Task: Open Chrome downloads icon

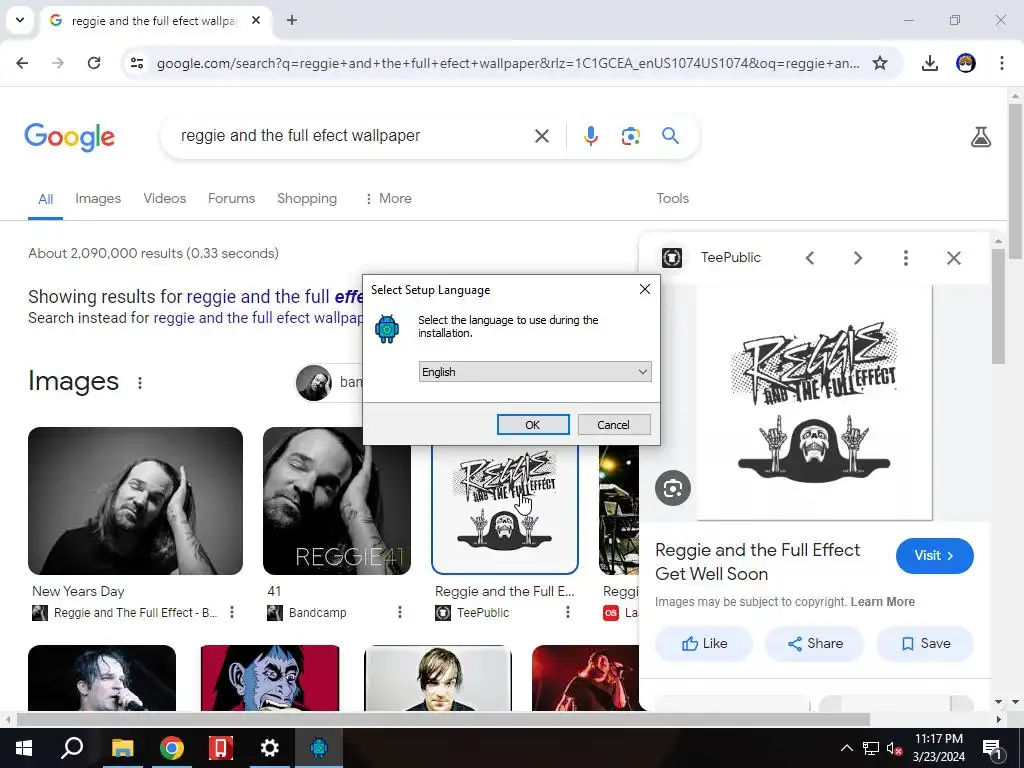Action: (929, 63)
